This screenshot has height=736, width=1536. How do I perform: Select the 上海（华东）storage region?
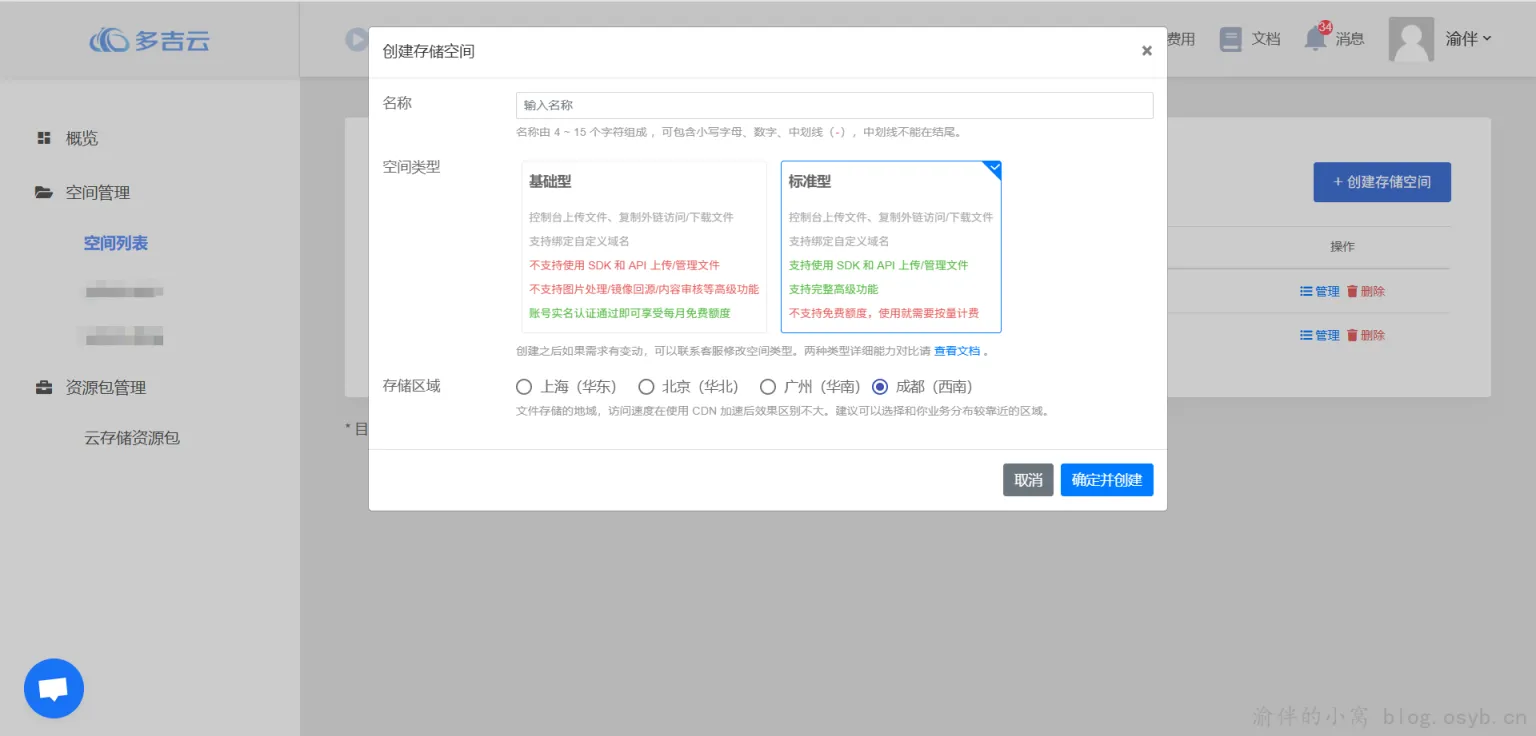(523, 387)
